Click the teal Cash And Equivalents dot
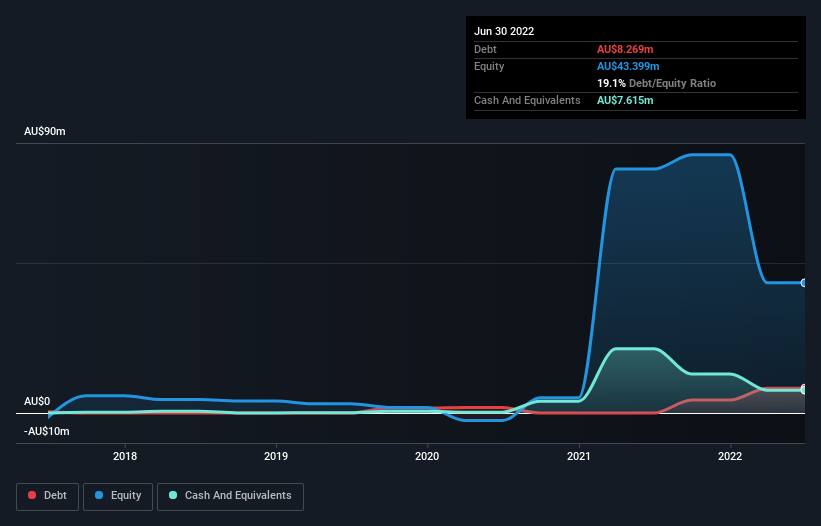This screenshot has width=821, height=526. click(173, 495)
